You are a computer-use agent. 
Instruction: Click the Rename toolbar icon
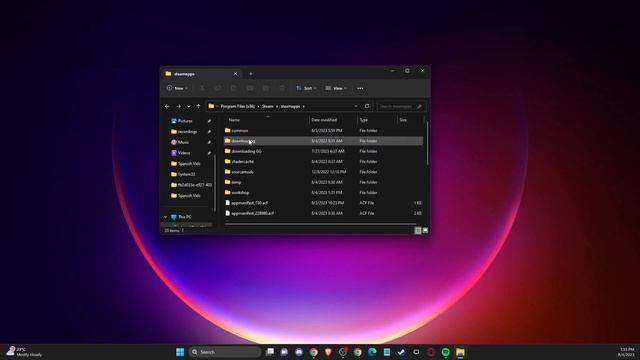[x=250, y=88]
